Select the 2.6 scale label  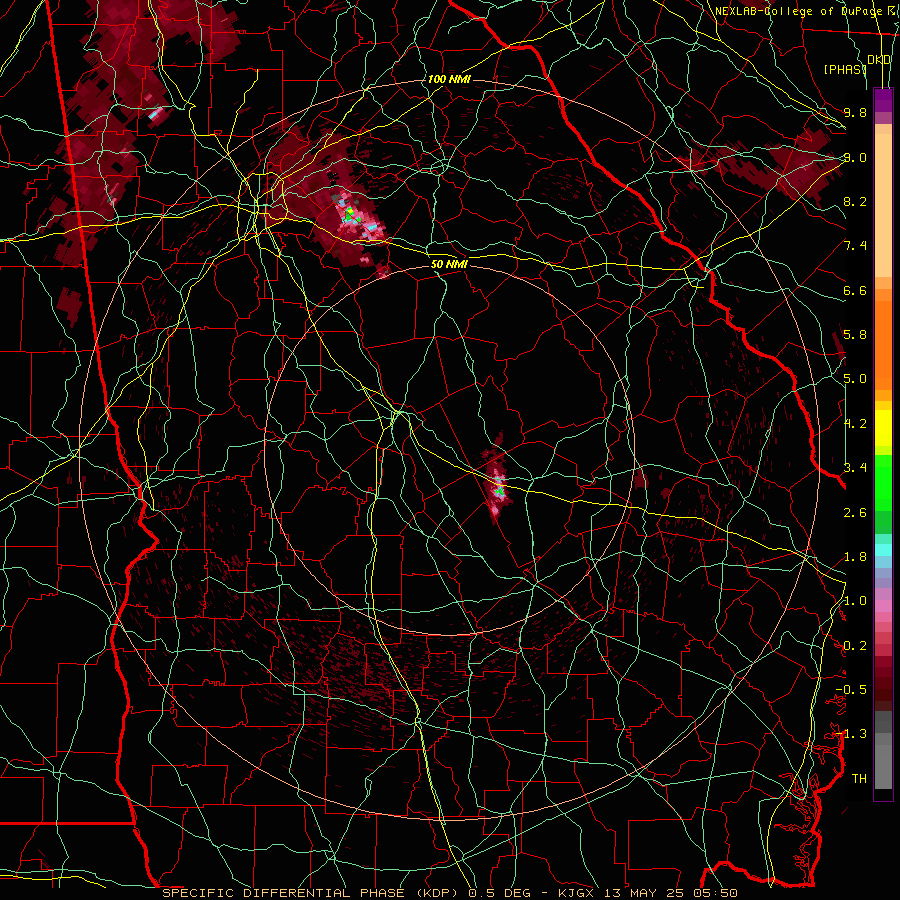(x=855, y=513)
